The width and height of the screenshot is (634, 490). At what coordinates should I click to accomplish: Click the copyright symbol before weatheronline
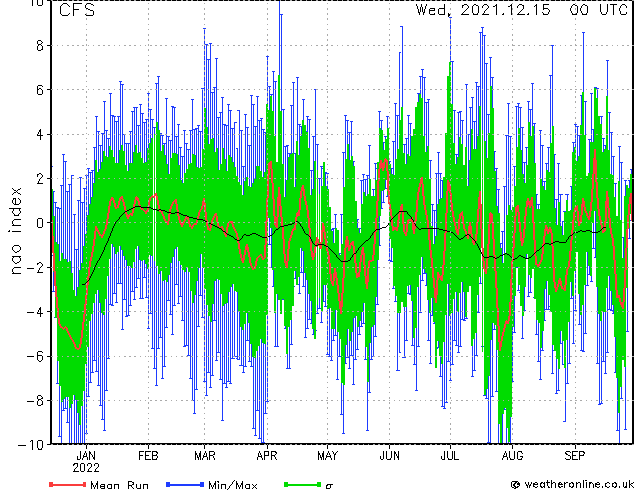click(x=516, y=485)
